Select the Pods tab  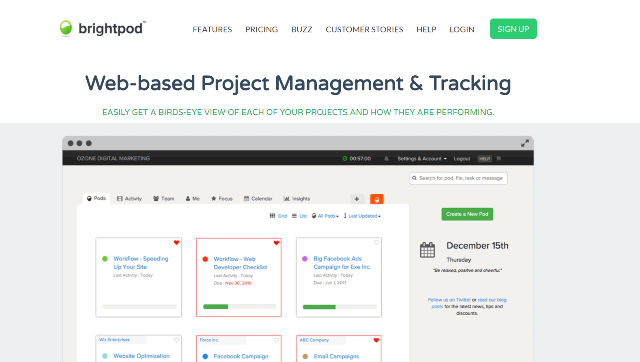[x=96, y=198]
